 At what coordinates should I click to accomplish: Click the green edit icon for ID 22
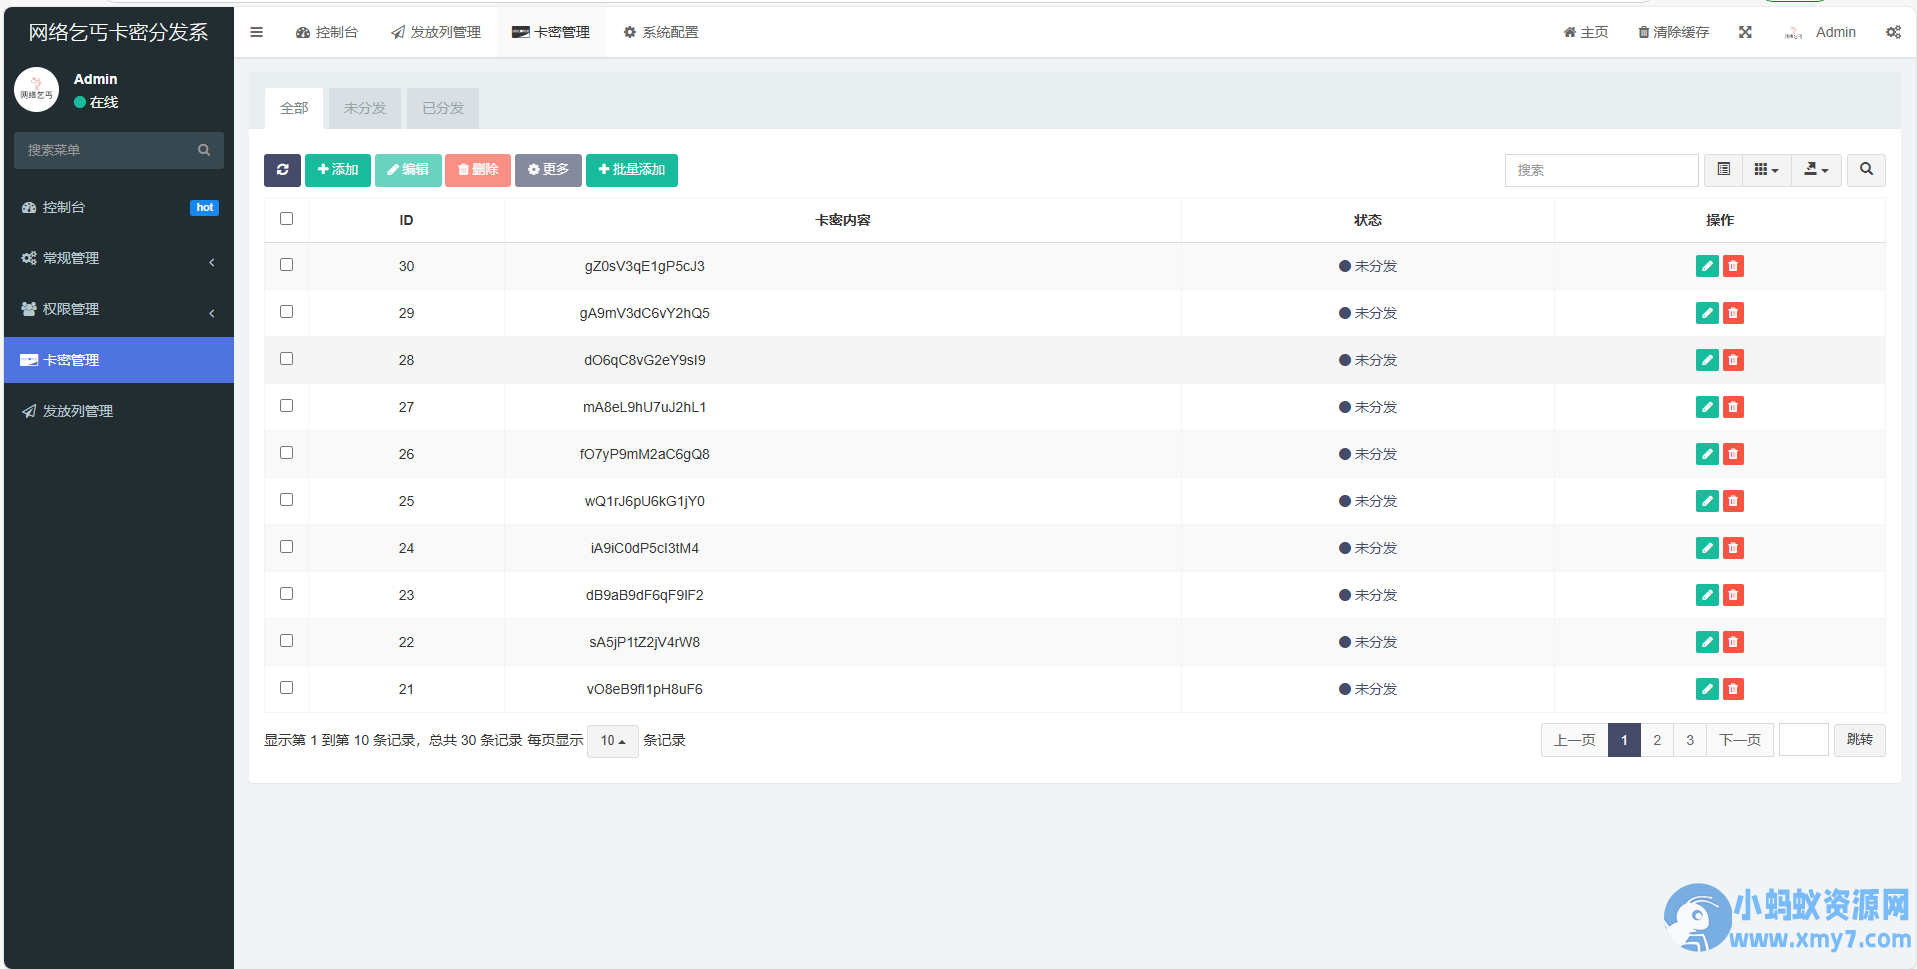[x=1707, y=642]
